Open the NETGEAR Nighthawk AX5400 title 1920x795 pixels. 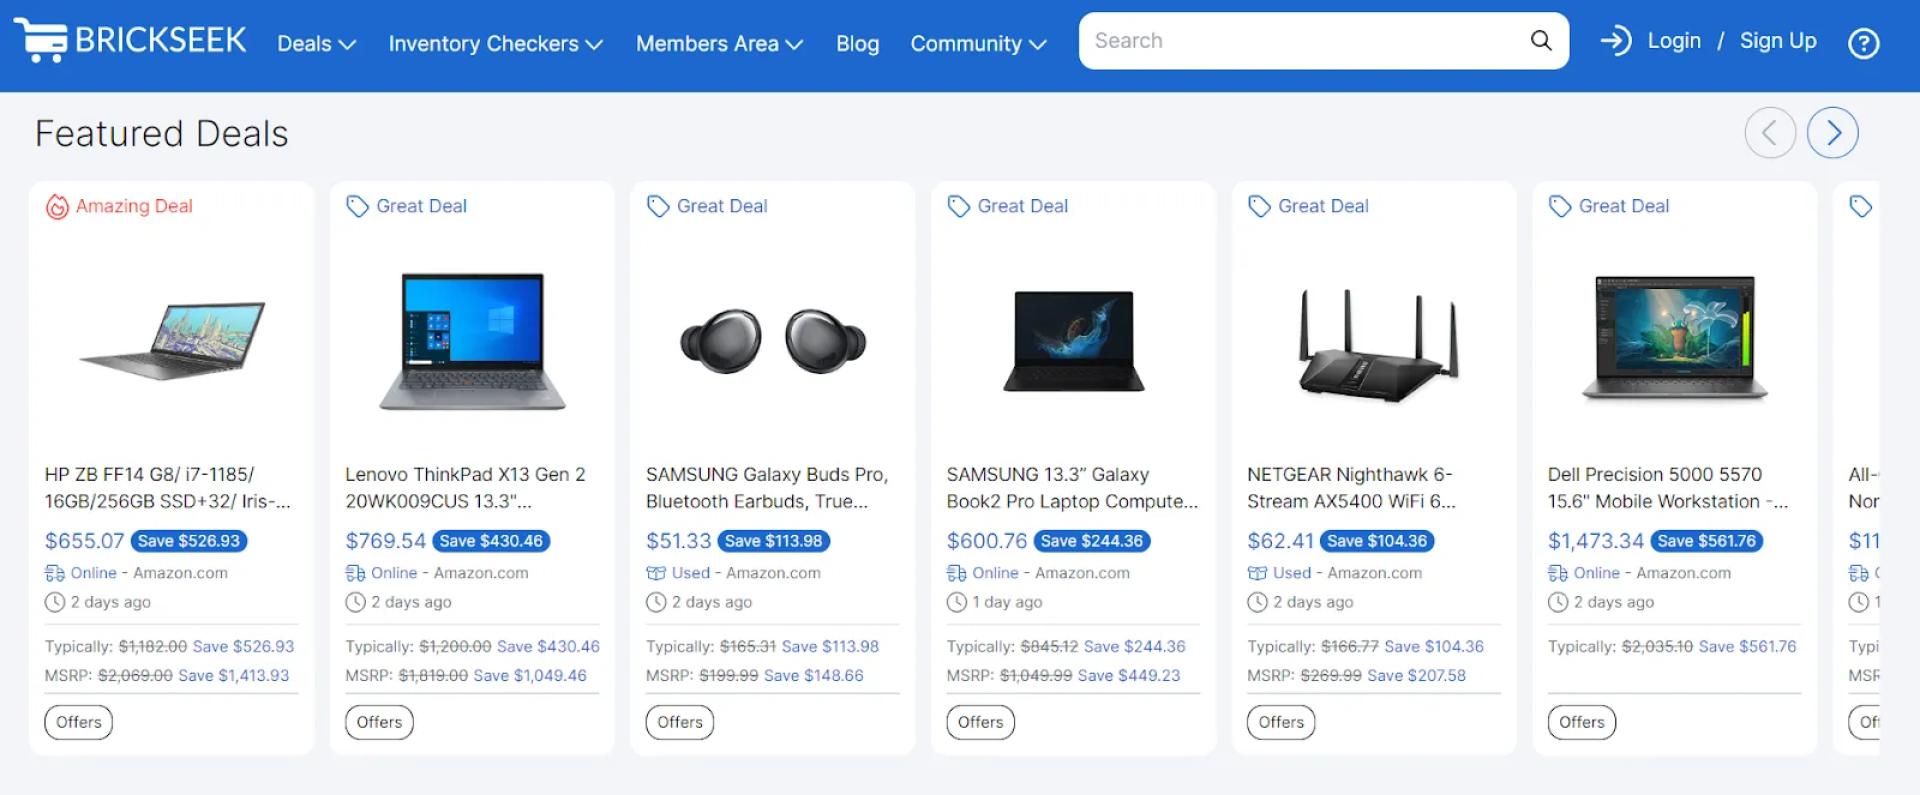click(1351, 488)
